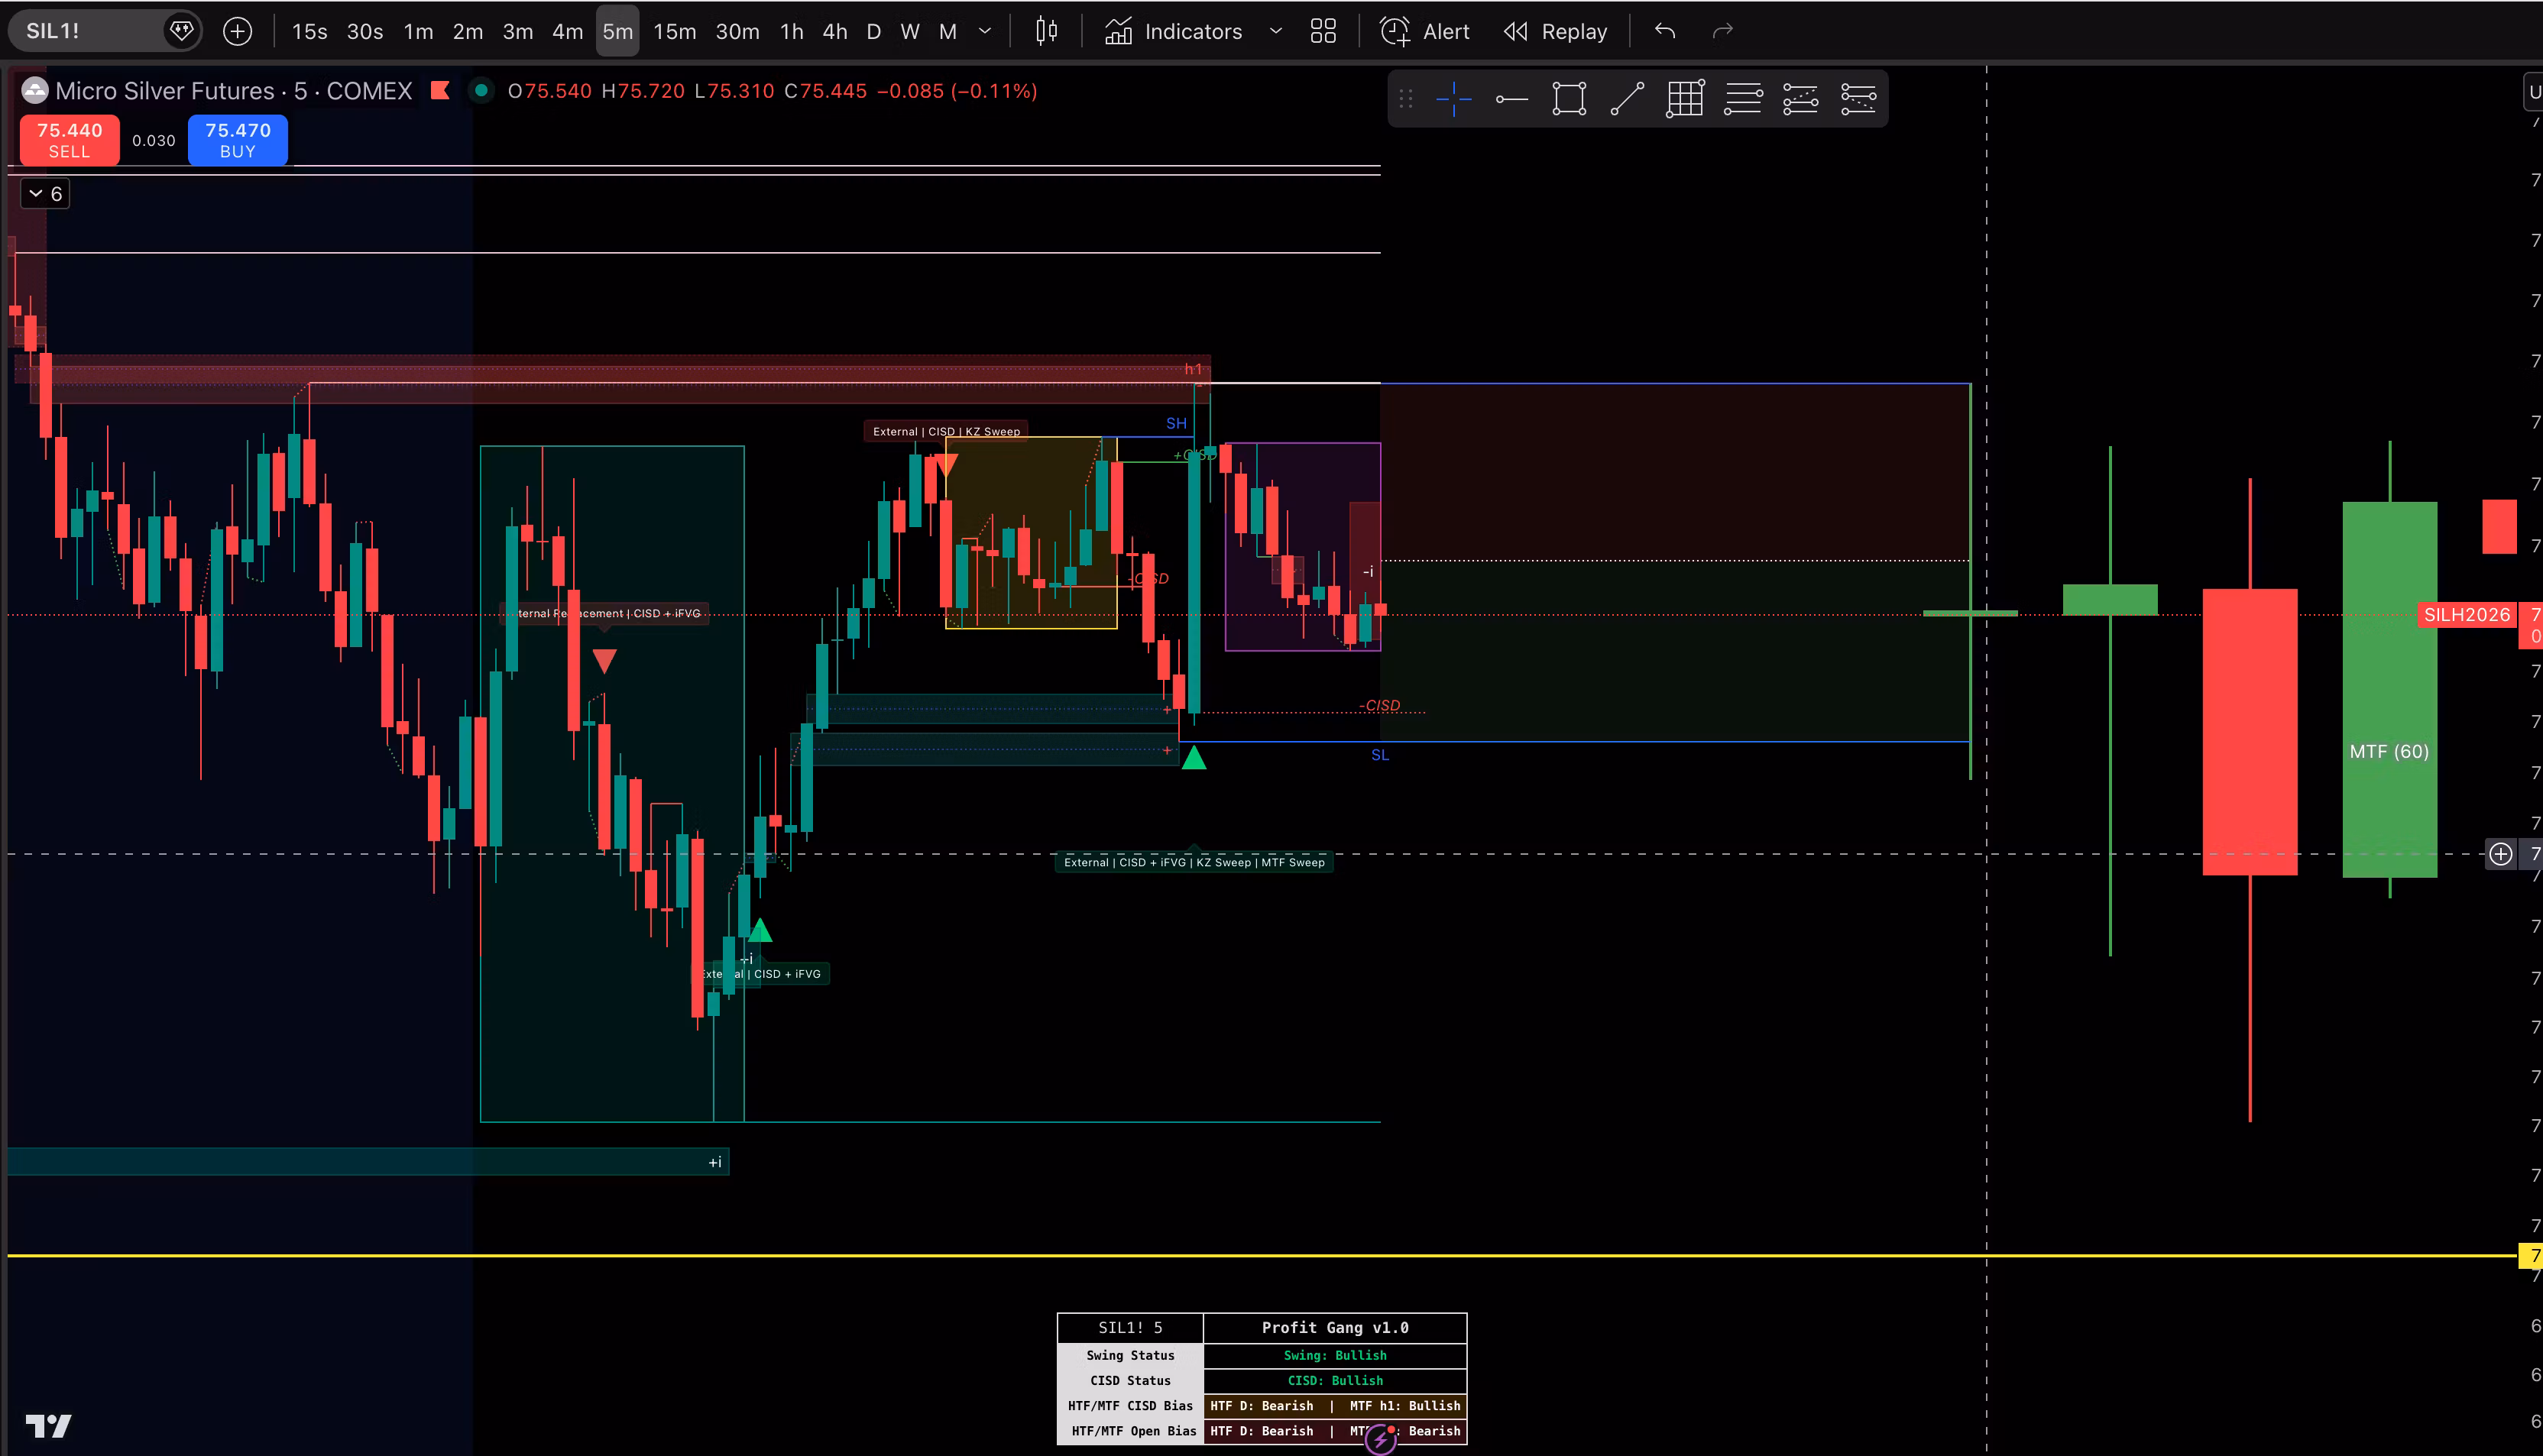Screen dimensions: 2543x1456
Task: Select the Fib retracement tool
Action: pyautogui.click(x=1743, y=99)
